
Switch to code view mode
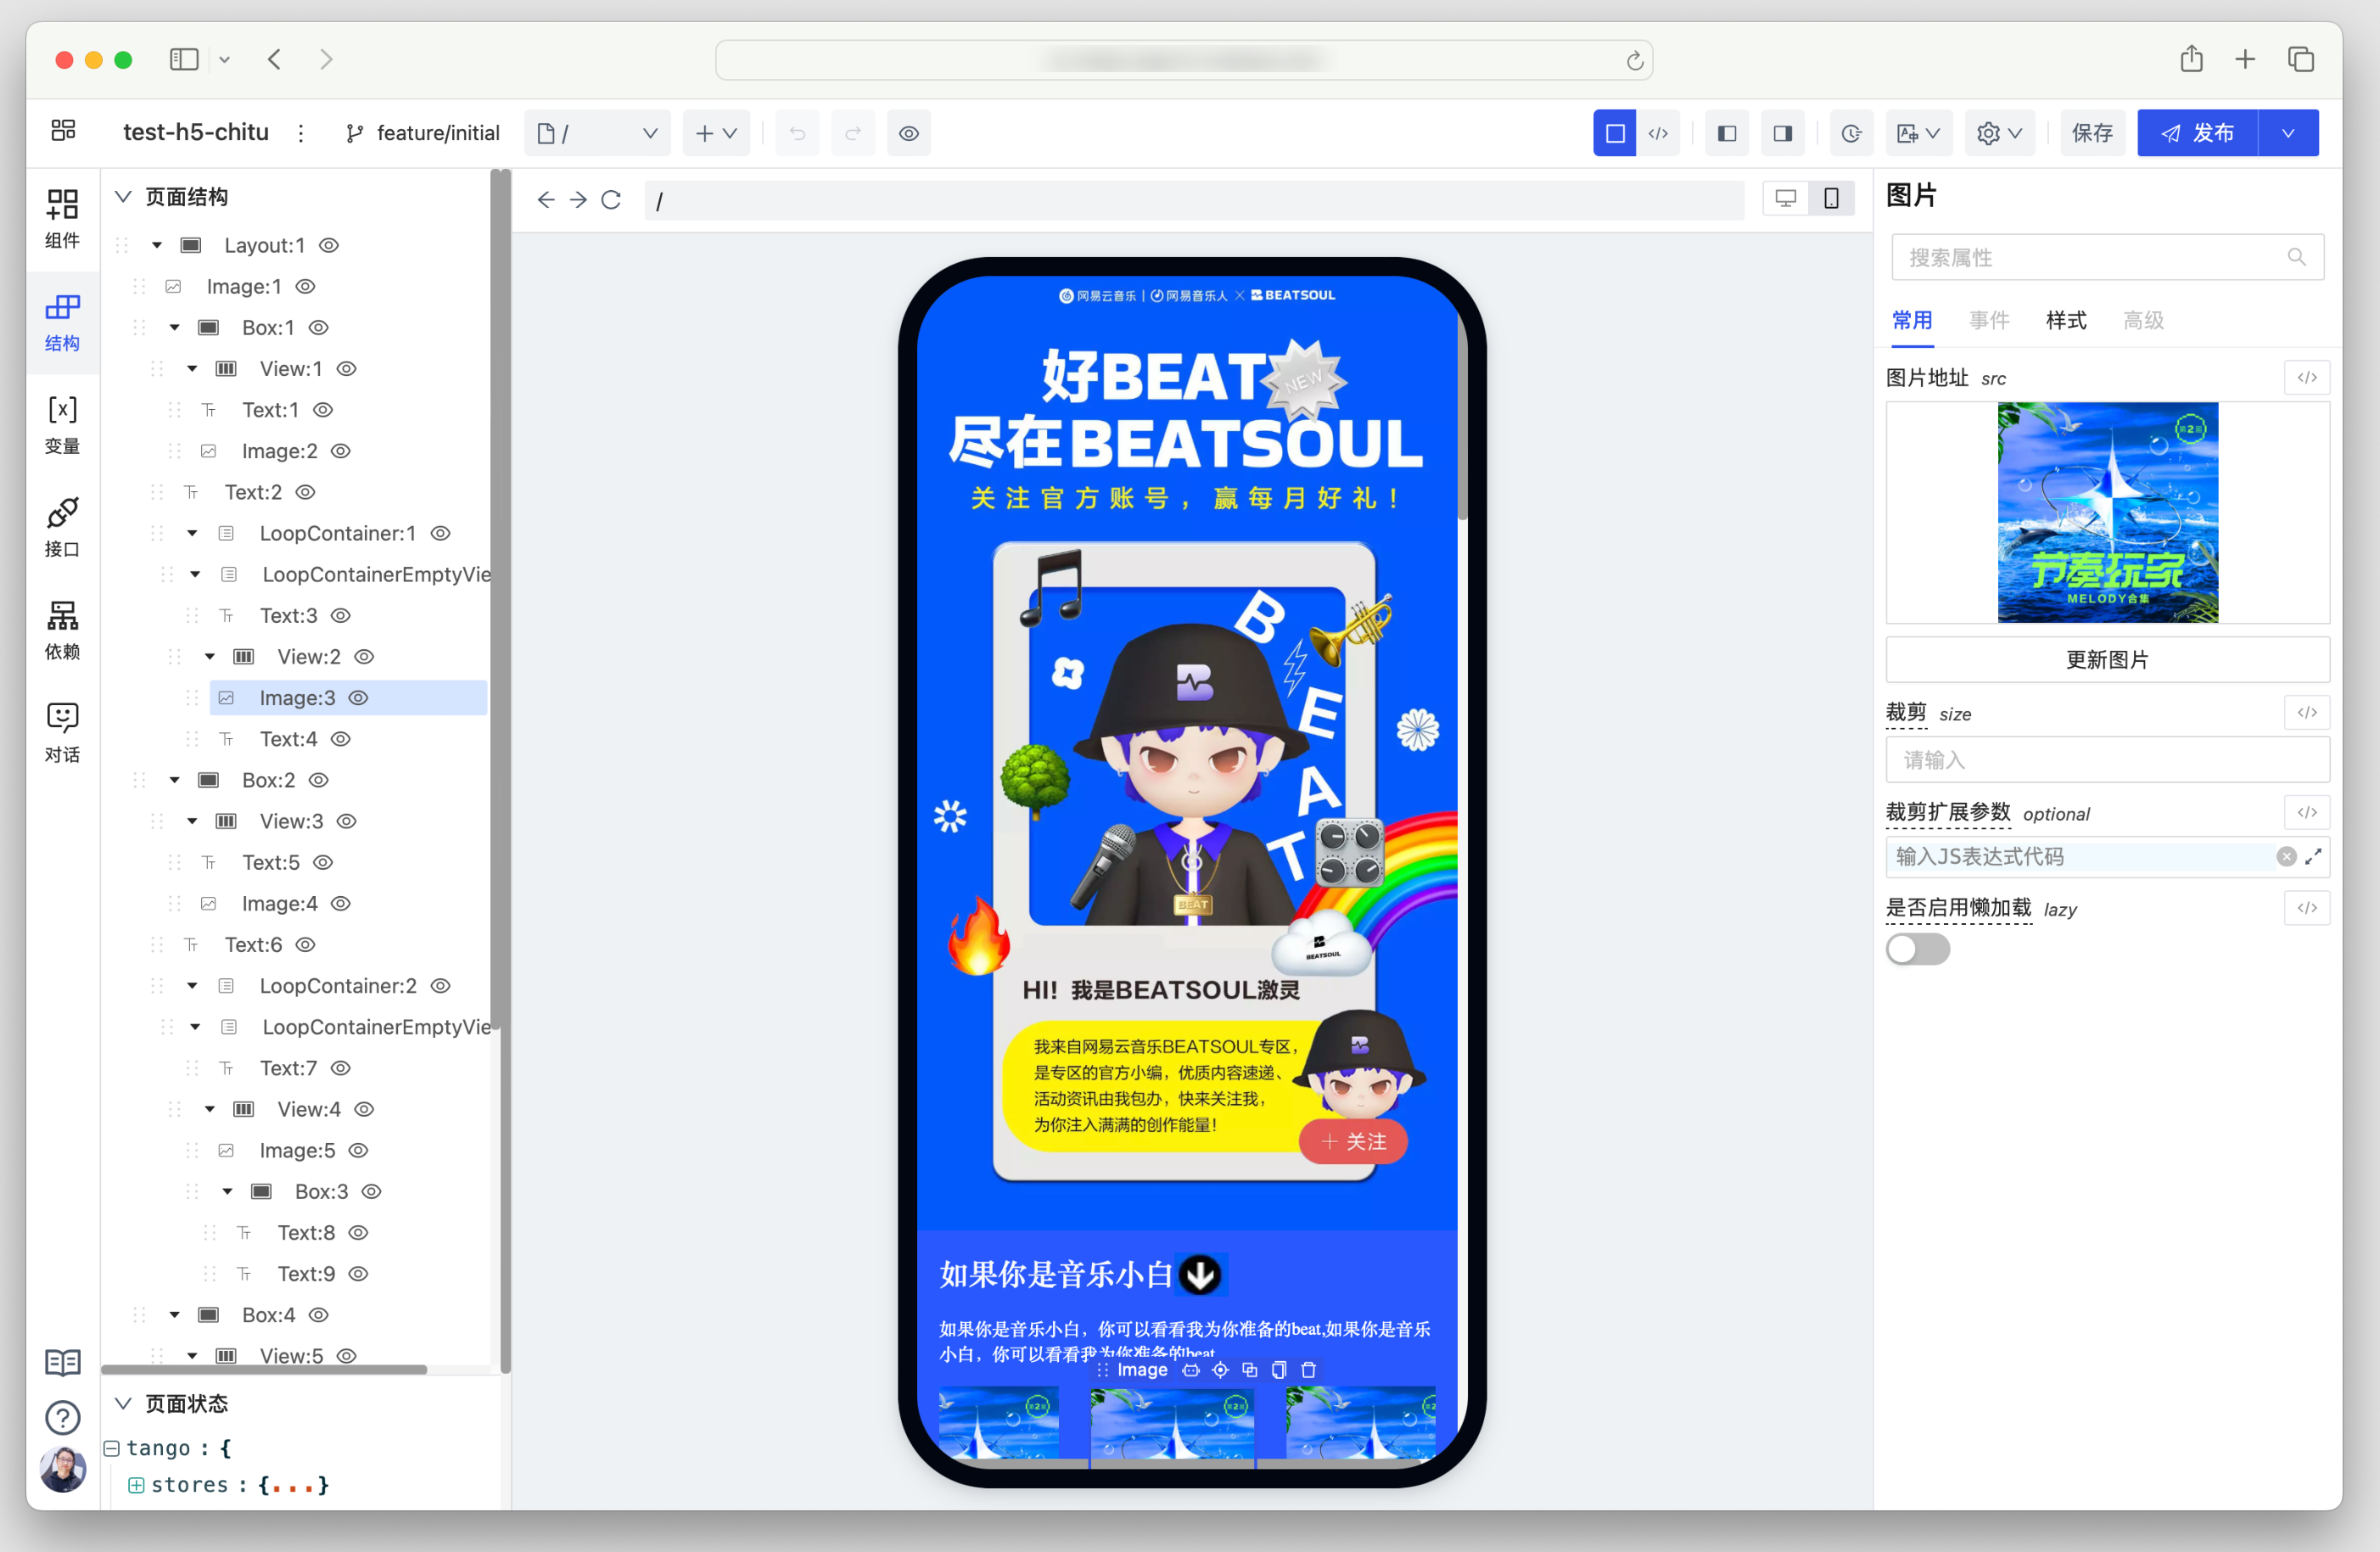click(1658, 133)
